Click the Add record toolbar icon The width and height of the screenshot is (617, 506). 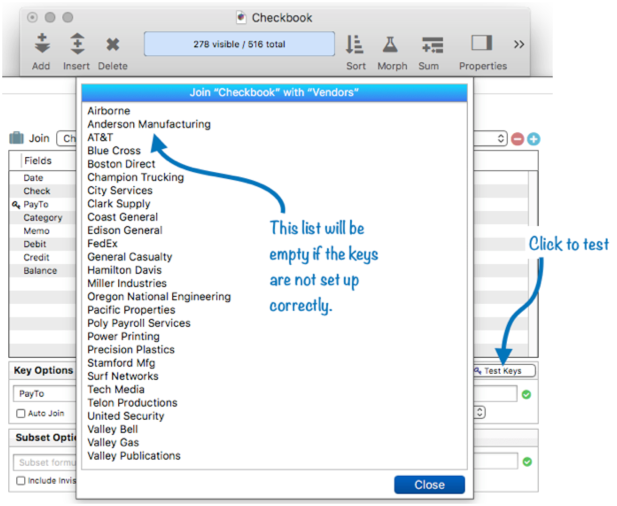(x=42, y=44)
